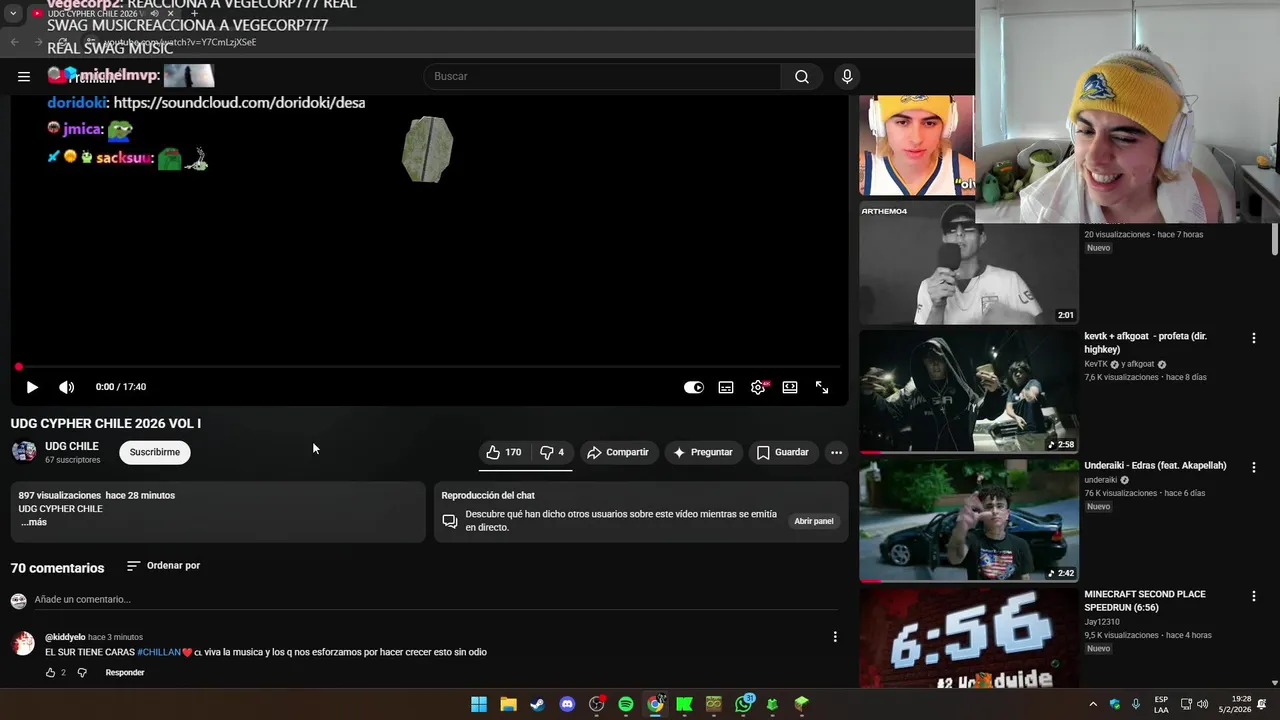Open the YouTube hamburger guide menu
Screen dimensions: 1280x720
click(23, 76)
